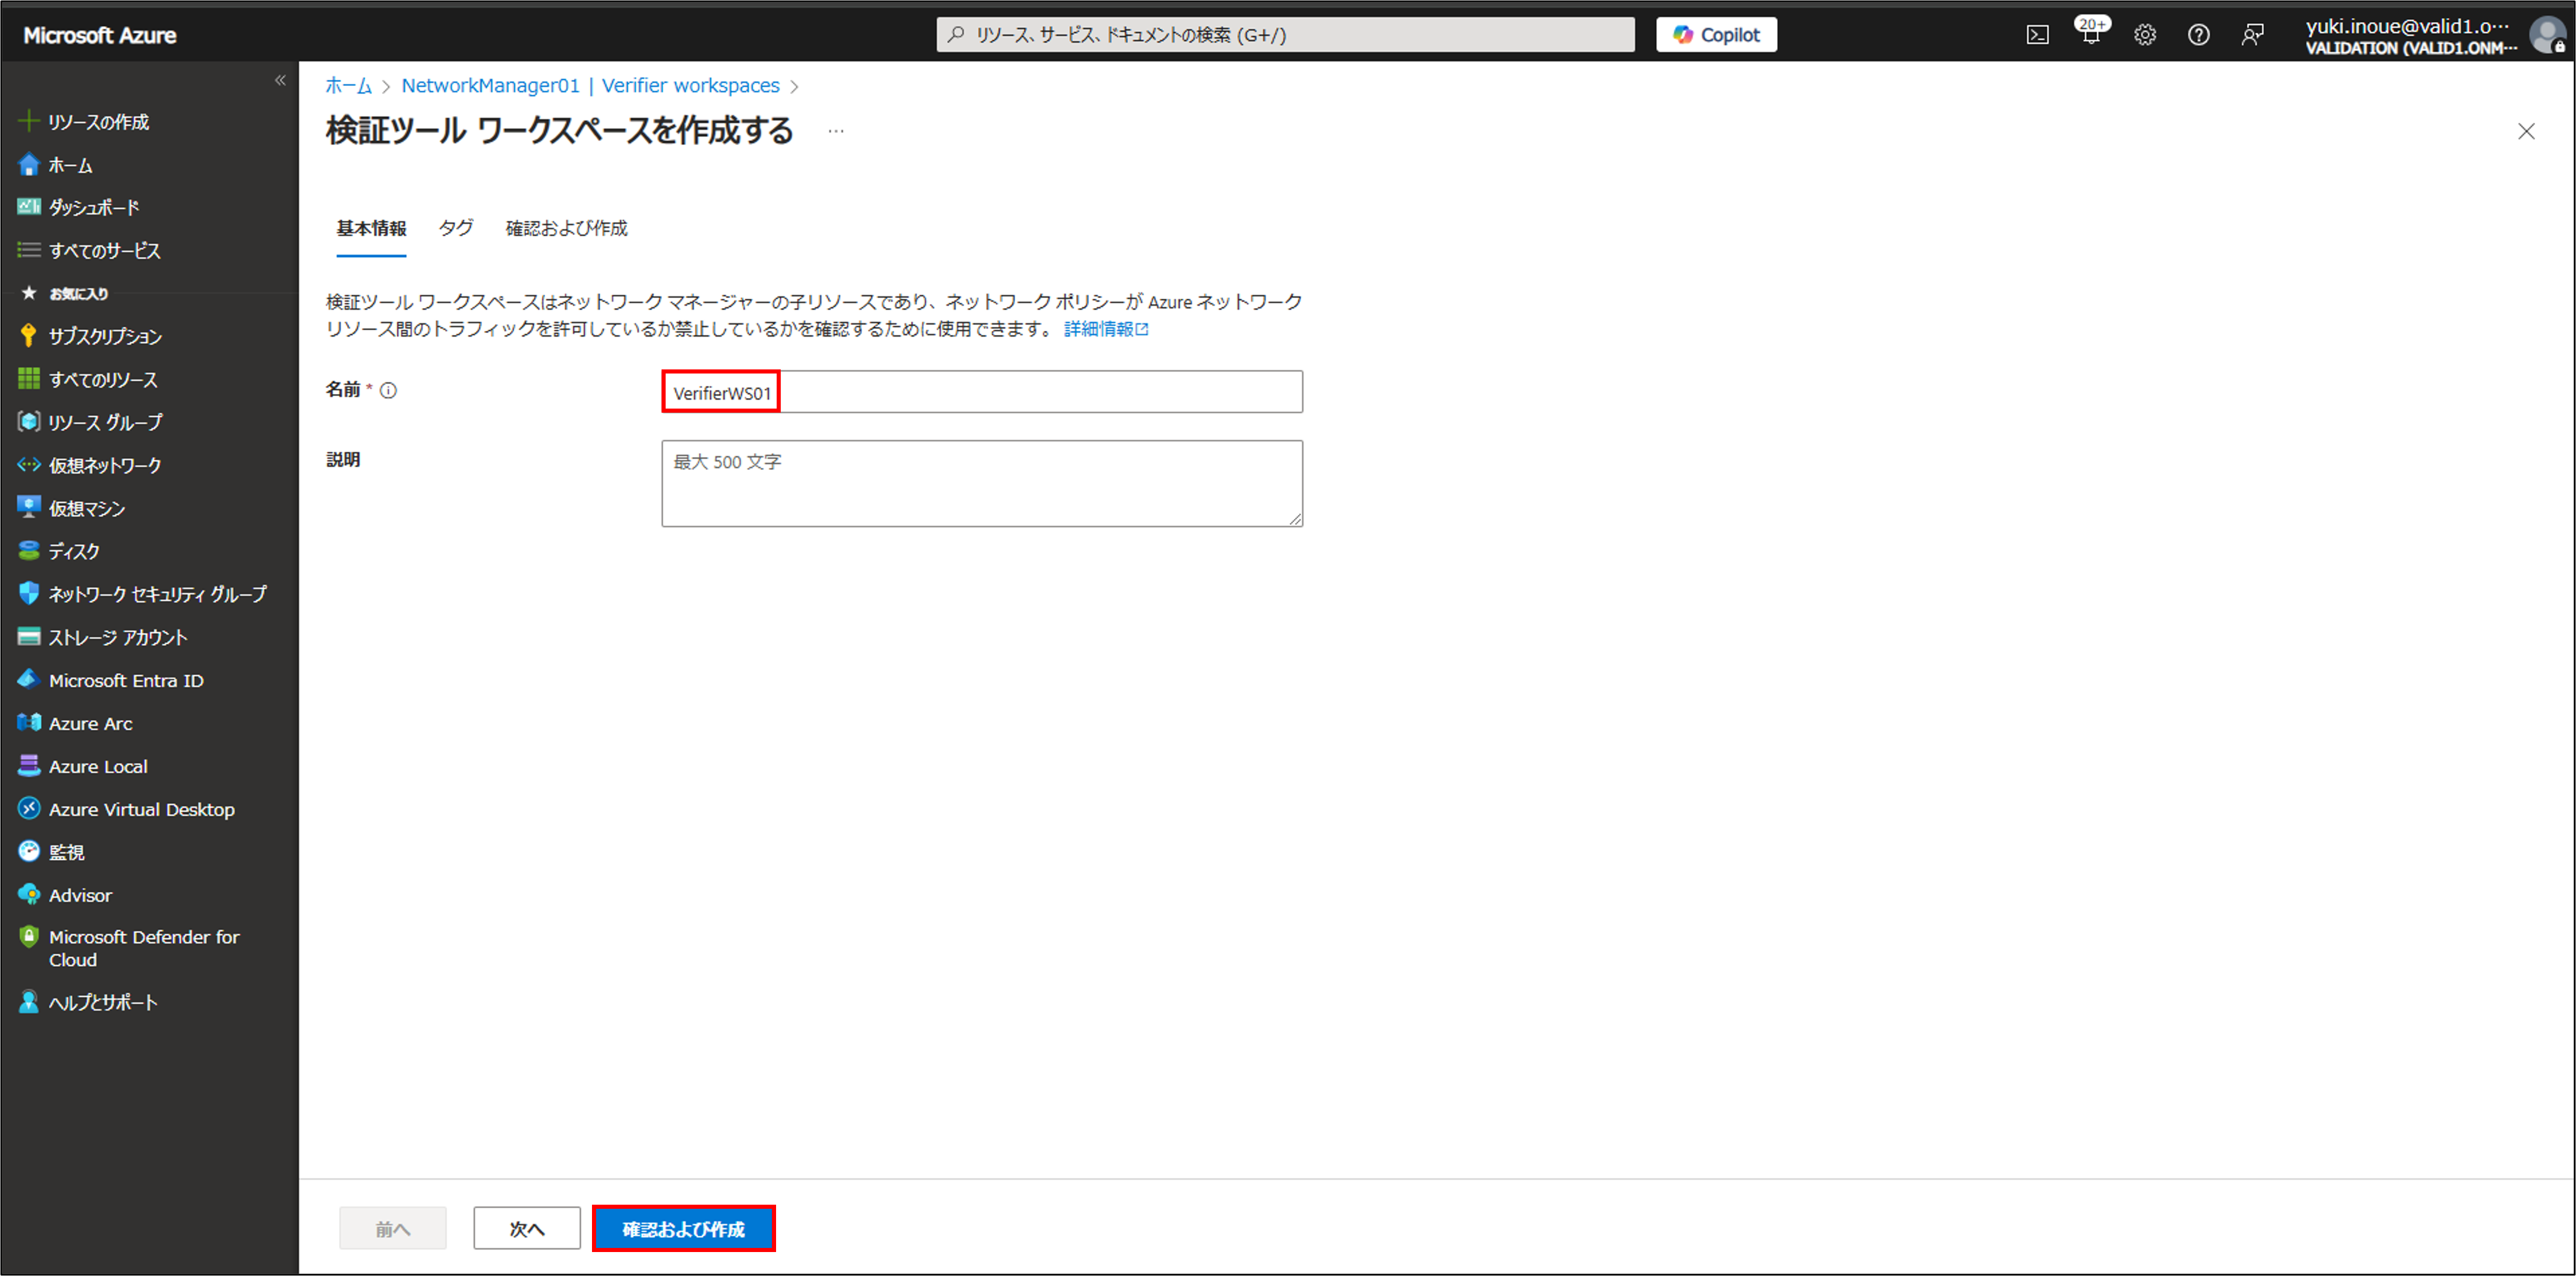The image size is (2576, 1276).
Task: Open the Copilot button
Action: coord(1716,35)
